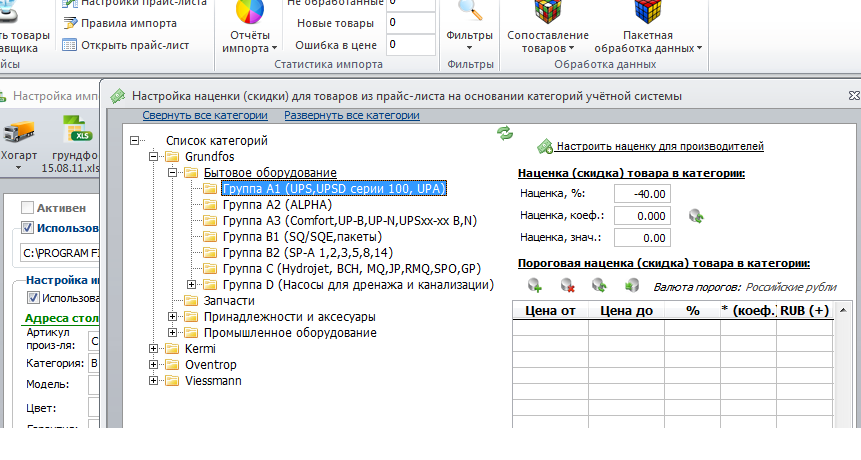Image resolution: width=861 pixels, height=460 pixels.
Task: Click the Категория input field
Action: [94, 363]
